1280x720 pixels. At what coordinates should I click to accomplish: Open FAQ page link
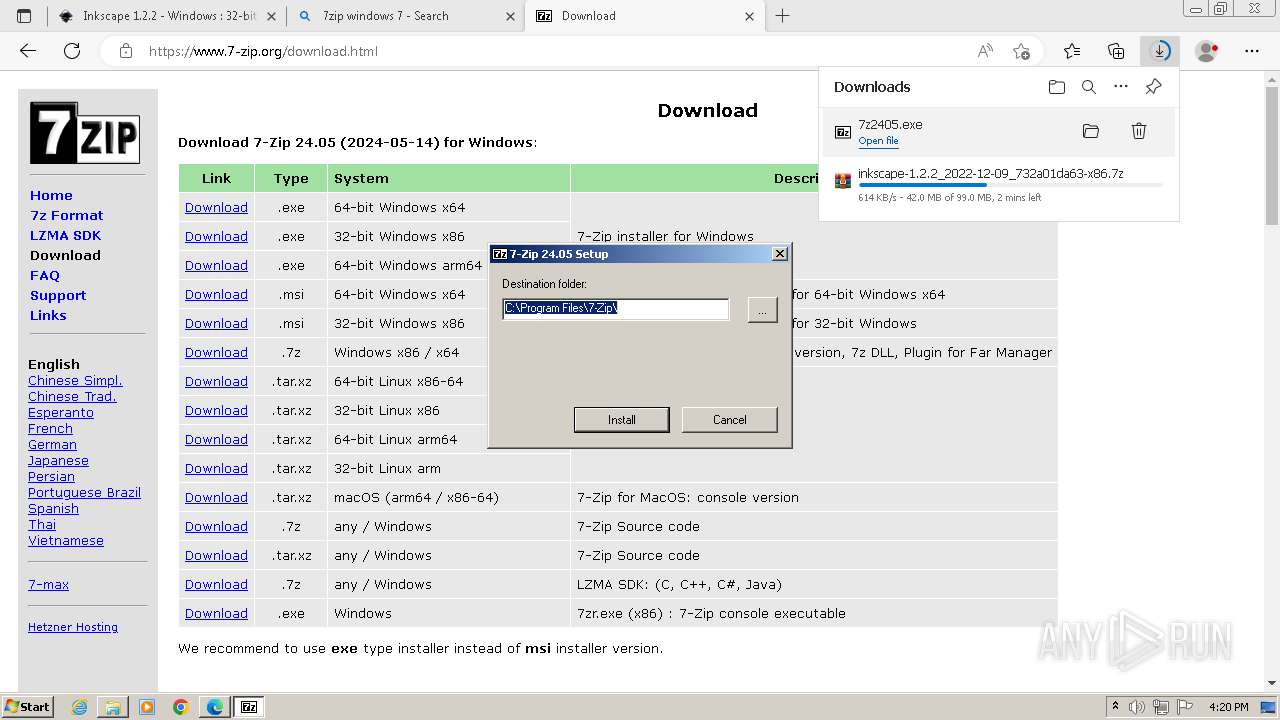(45, 275)
